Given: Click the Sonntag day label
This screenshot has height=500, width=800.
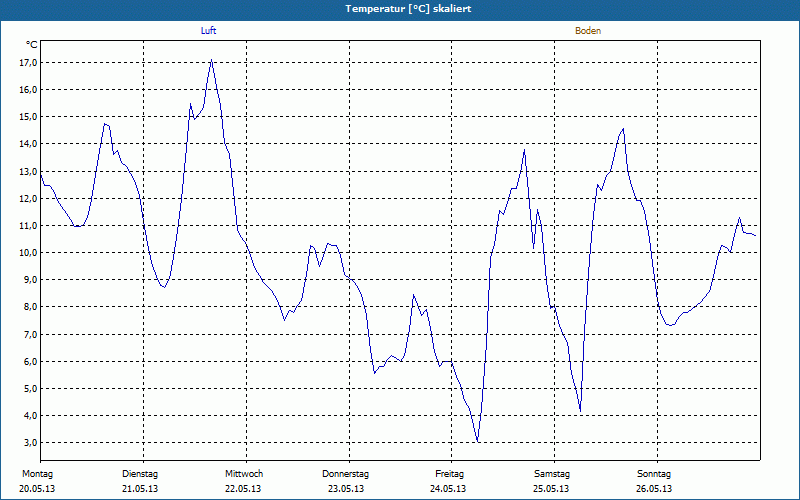Looking at the screenshot, I should tap(654, 474).
